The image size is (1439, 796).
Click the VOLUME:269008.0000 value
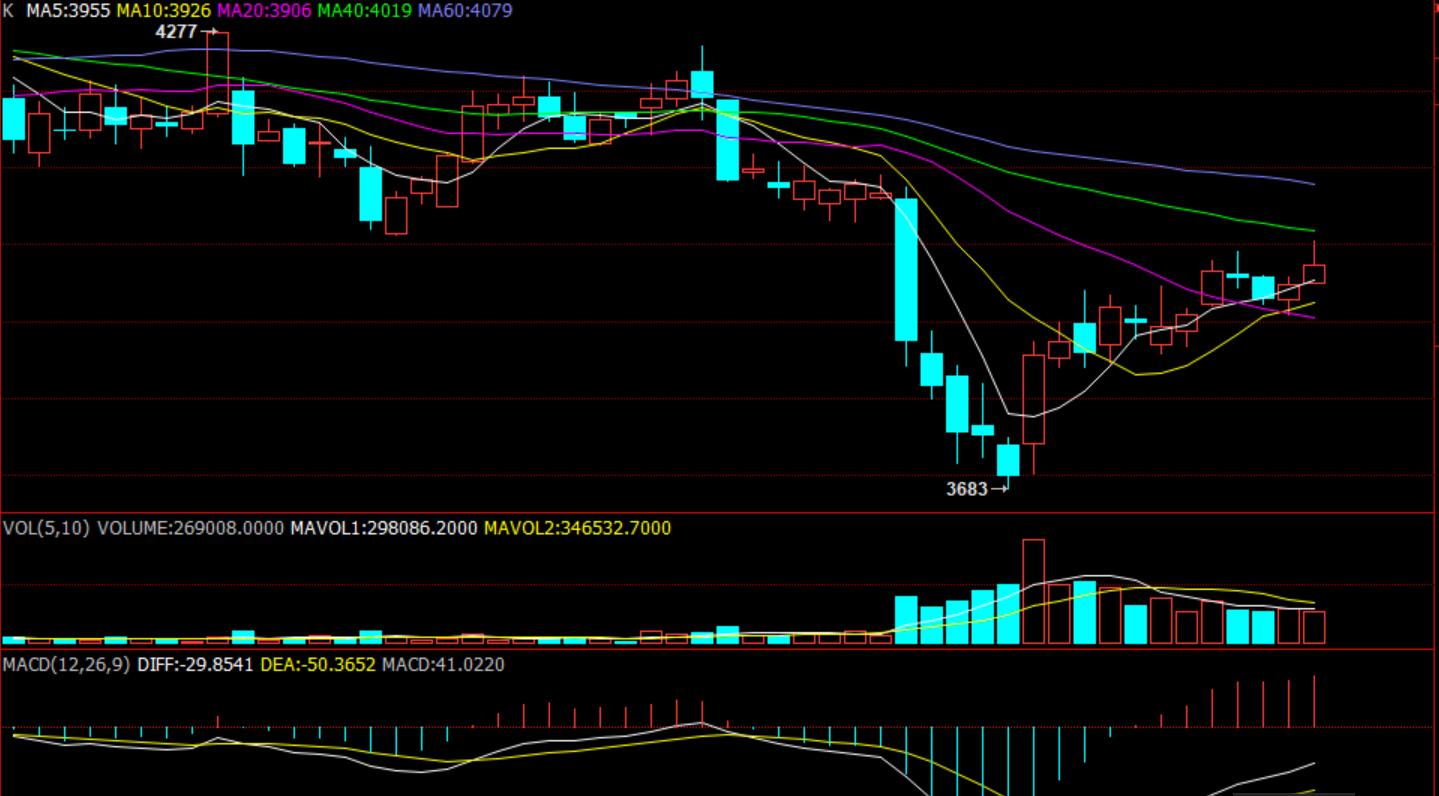coord(191,527)
